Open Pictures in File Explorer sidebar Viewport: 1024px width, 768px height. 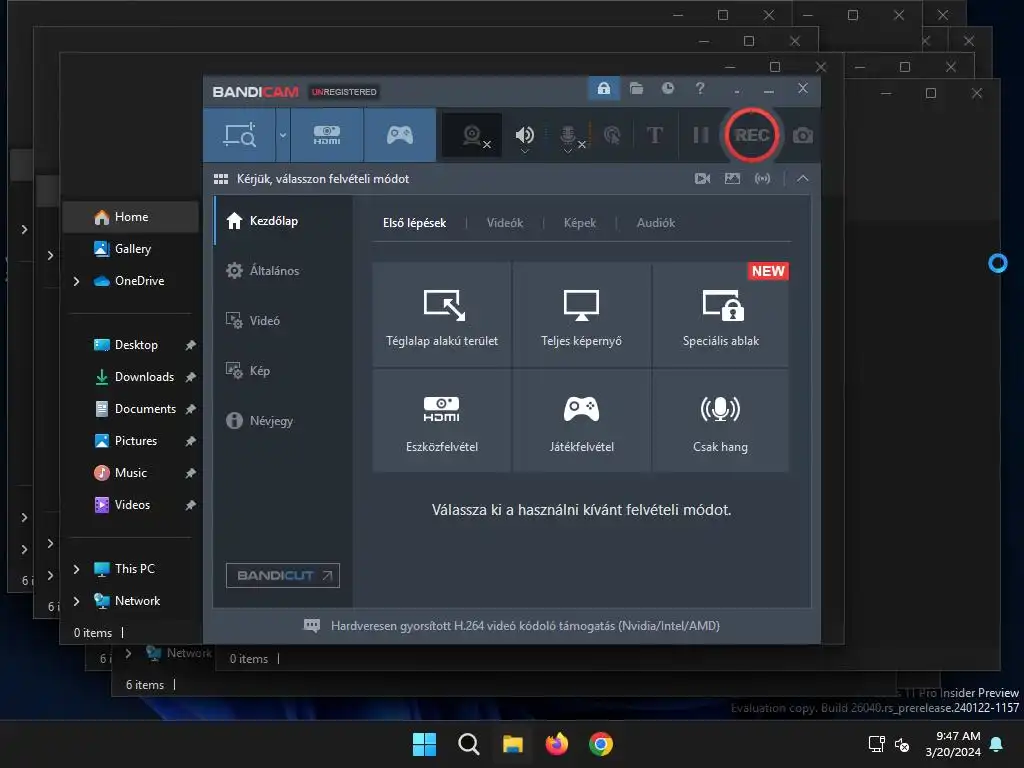[x=135, y=441]
